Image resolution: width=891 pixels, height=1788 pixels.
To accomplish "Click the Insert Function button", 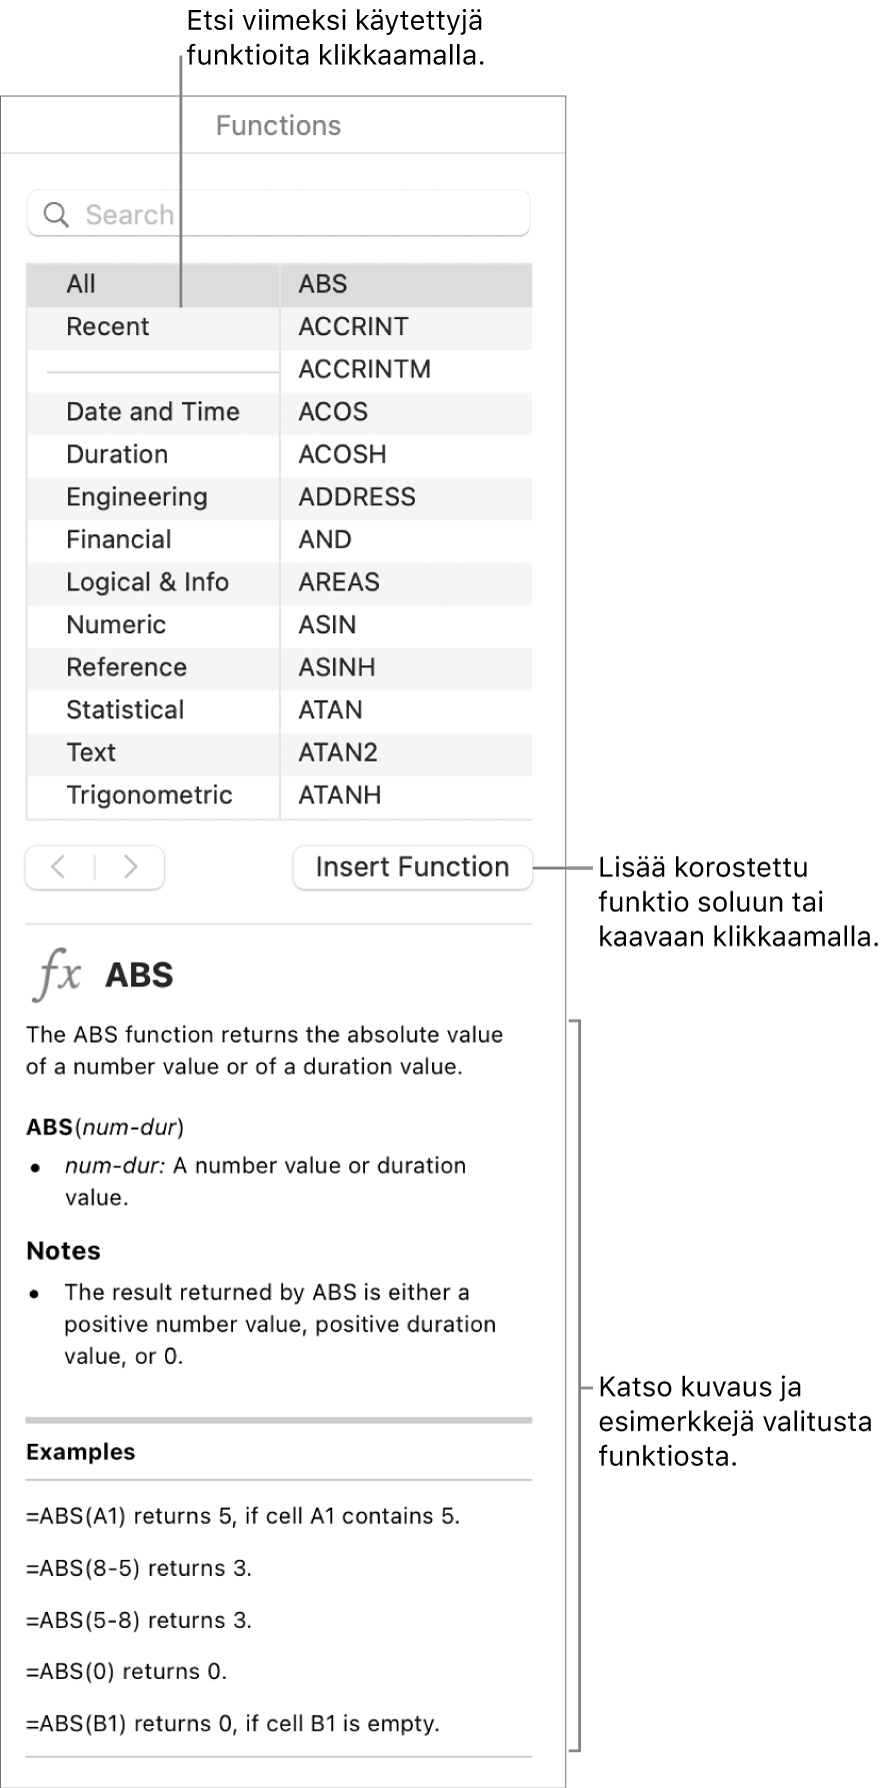I will (x=412, y=867).
